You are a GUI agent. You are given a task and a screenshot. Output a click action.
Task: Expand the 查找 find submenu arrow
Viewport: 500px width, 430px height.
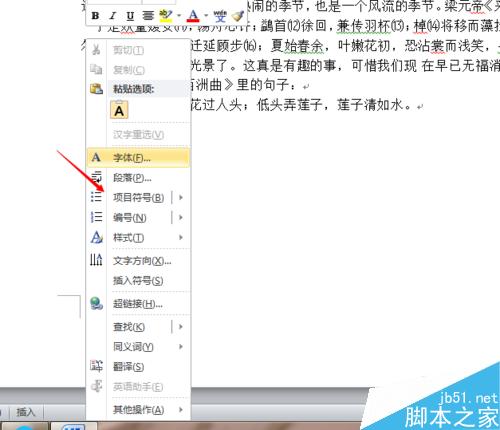pyautogui.click(x=181, y=327)
